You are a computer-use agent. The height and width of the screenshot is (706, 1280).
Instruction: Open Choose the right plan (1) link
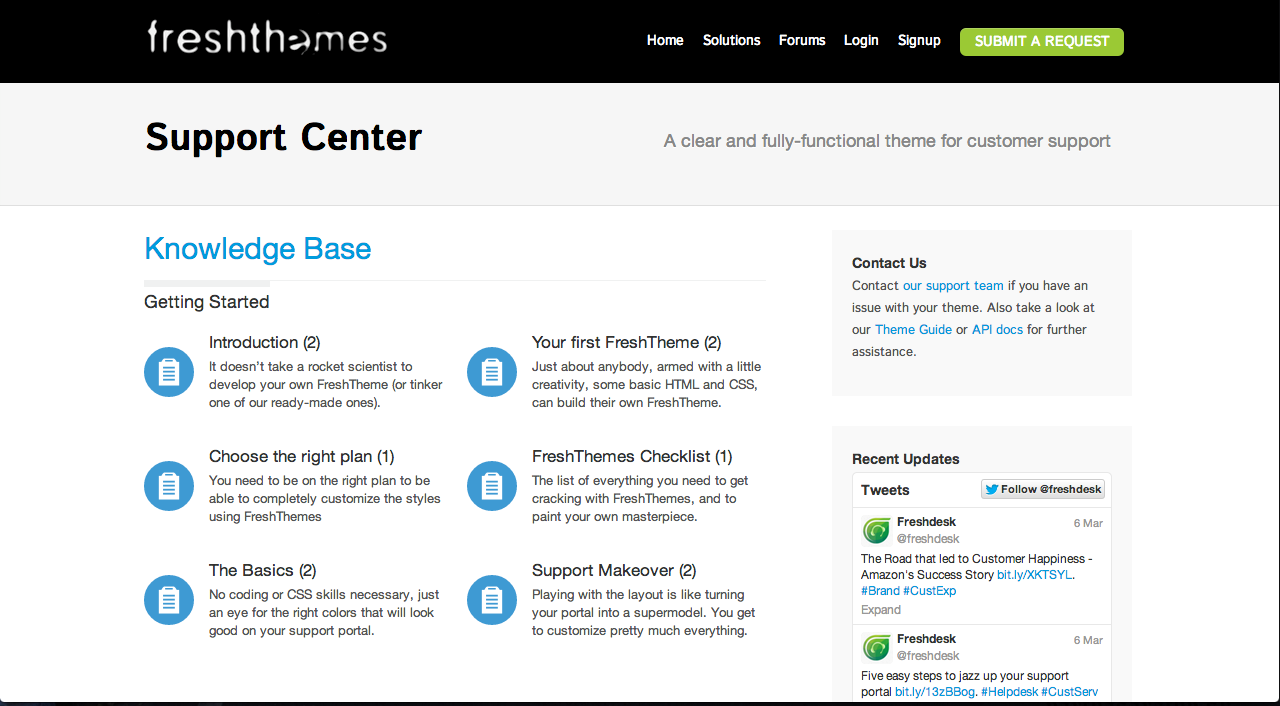(x=302, y=456)
